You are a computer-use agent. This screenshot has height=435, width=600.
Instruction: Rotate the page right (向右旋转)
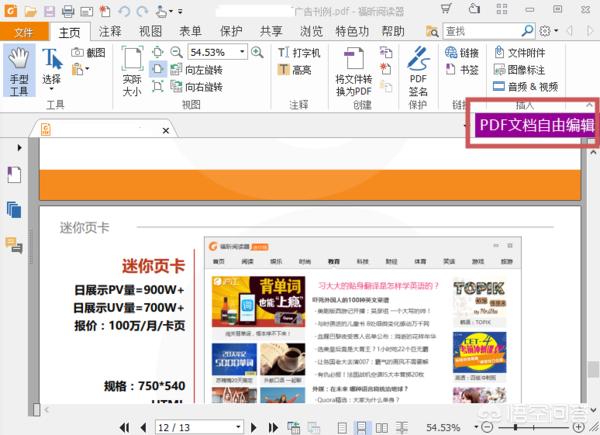197,87
